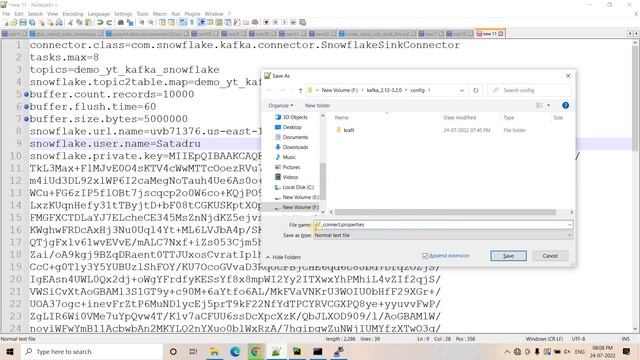The image size is (640, 360).
Task: Open the Search menu
Action: click(x=35, y=14)
